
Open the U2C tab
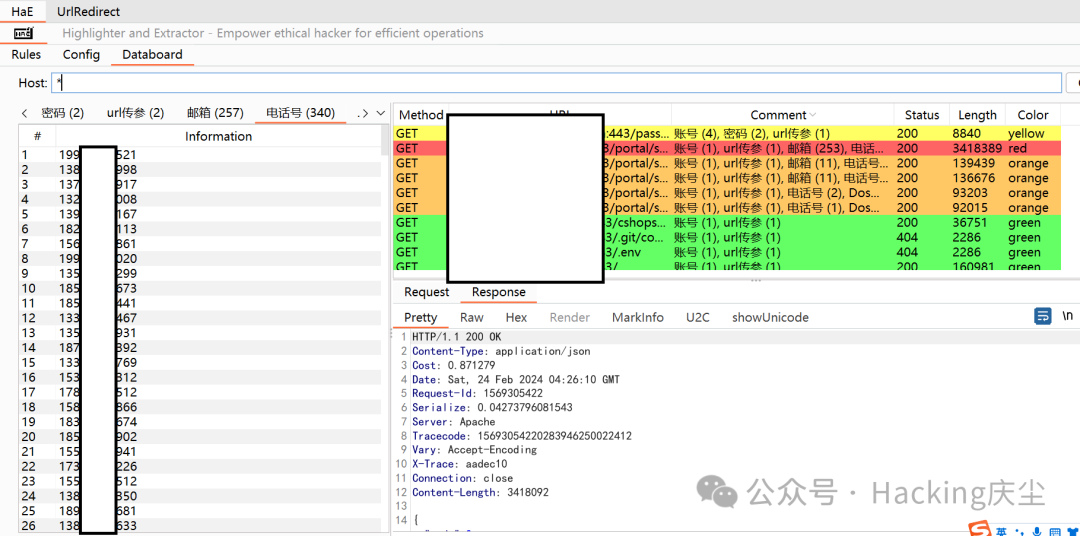[x=698, y=318]
